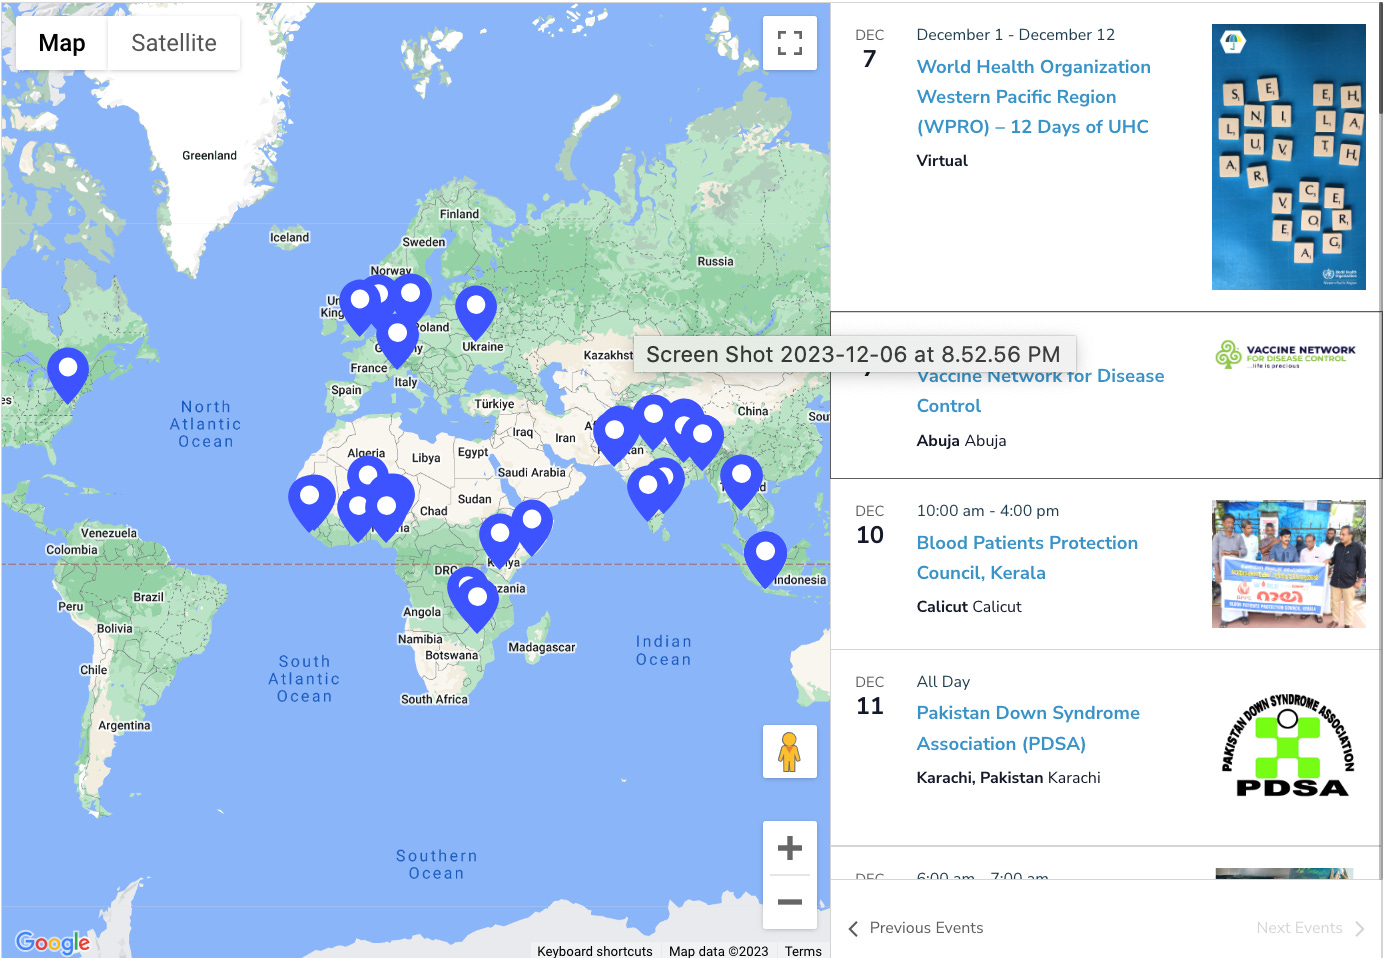Click the pin nearest the Tanzania label

[x=477, y=604]
